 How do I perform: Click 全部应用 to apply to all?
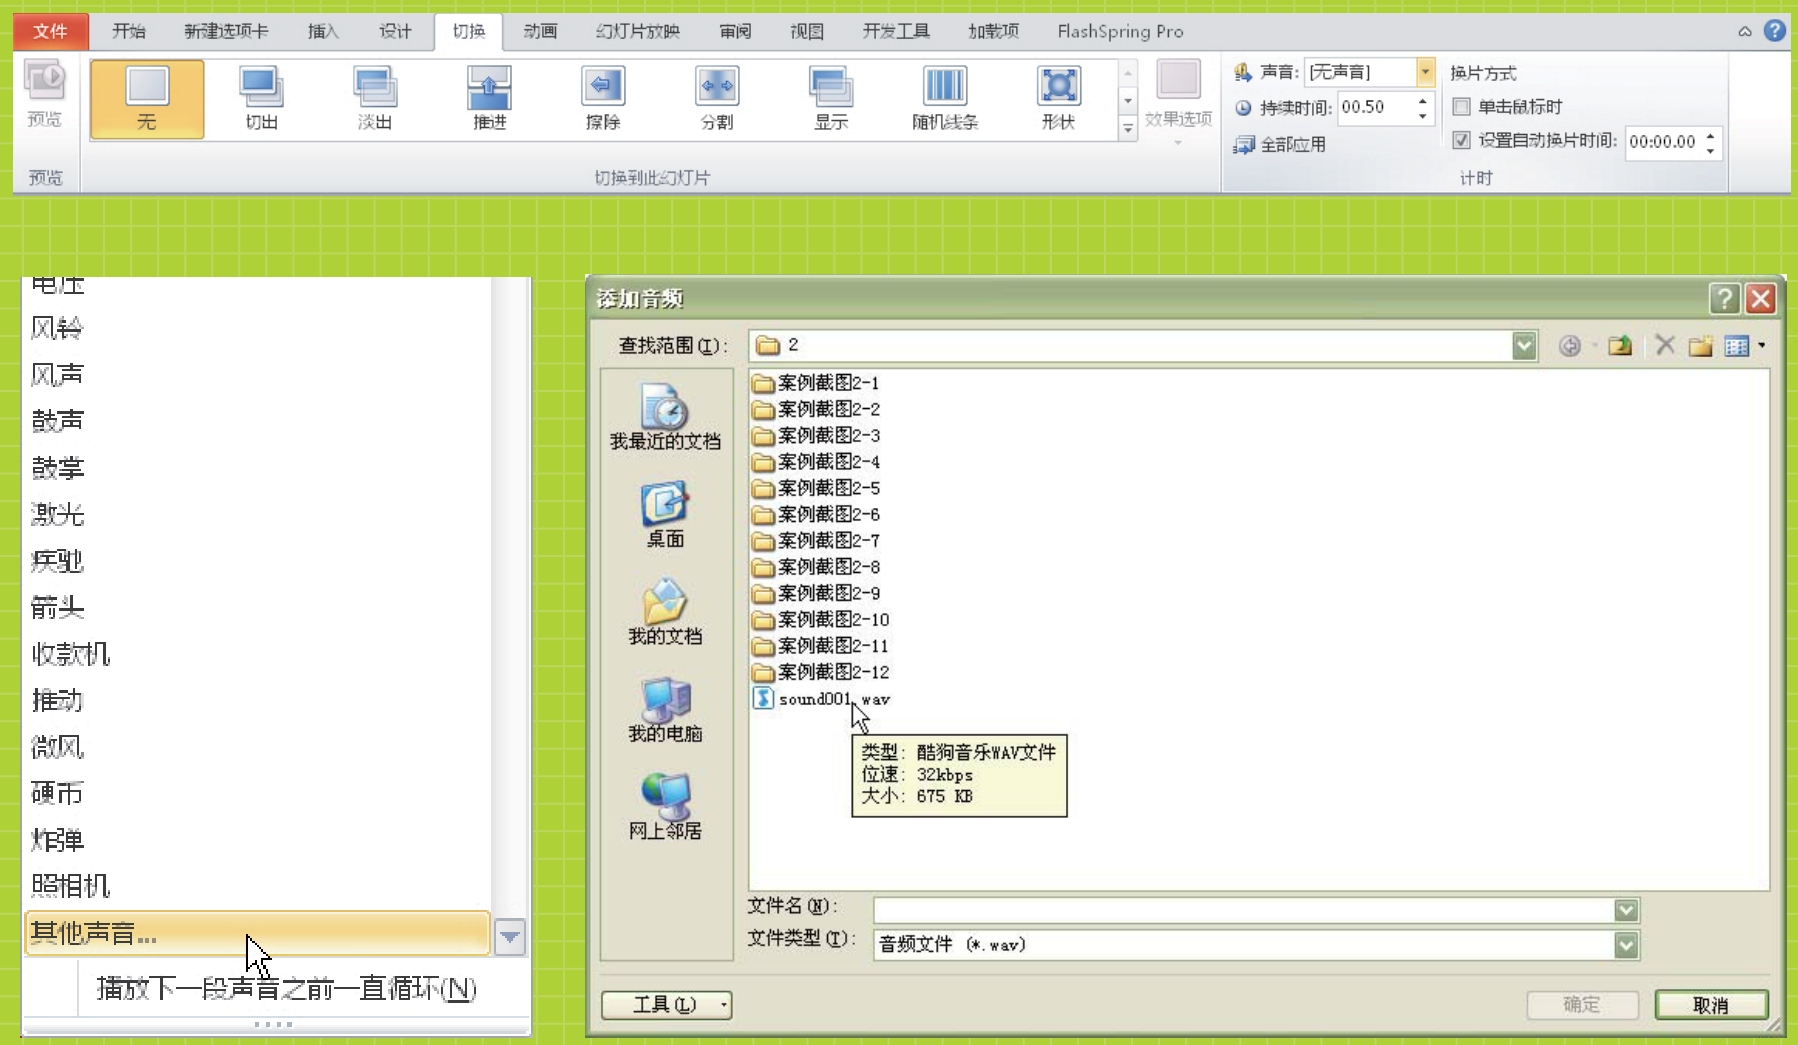[x=1281, y=145]
